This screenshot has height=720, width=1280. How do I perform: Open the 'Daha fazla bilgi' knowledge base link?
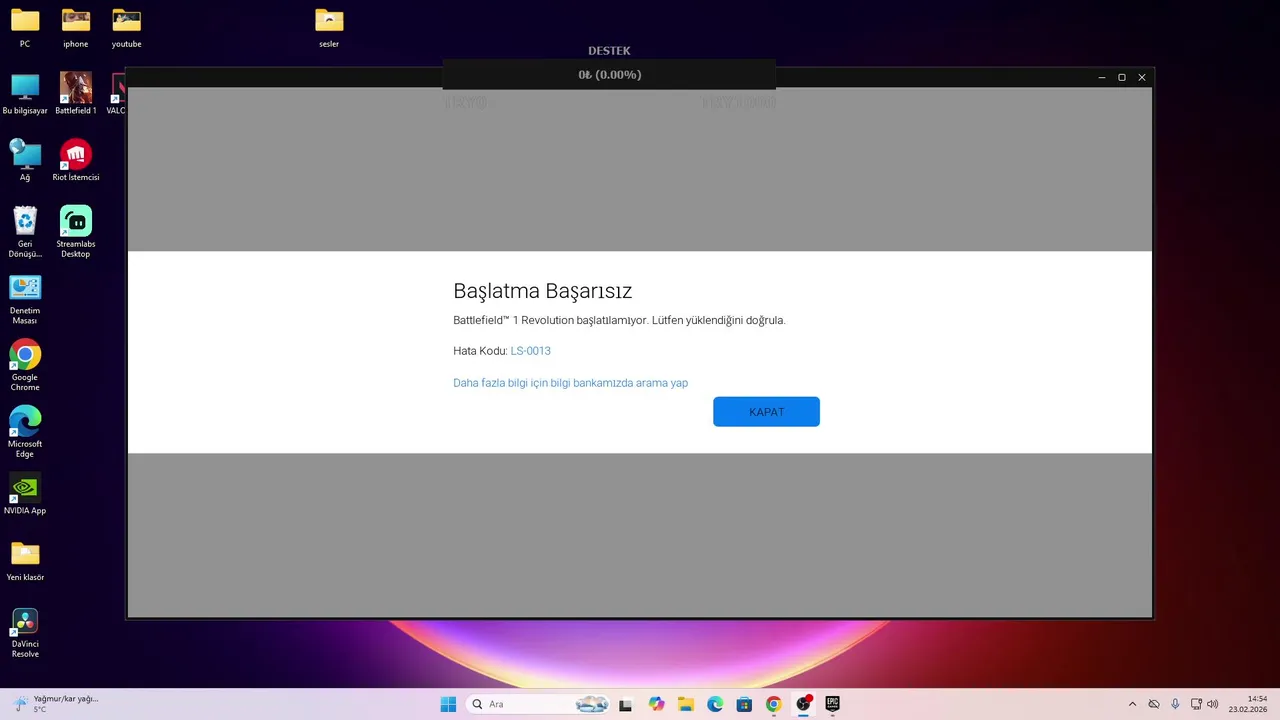570,383
